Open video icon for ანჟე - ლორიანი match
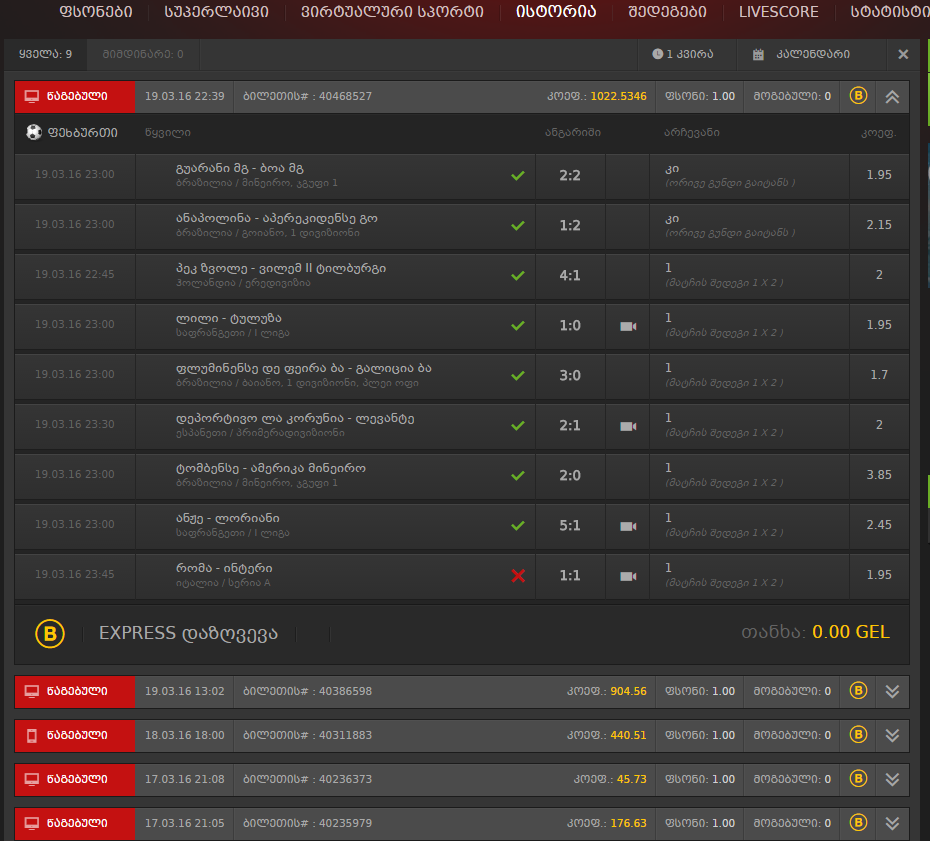 [628, 526]
